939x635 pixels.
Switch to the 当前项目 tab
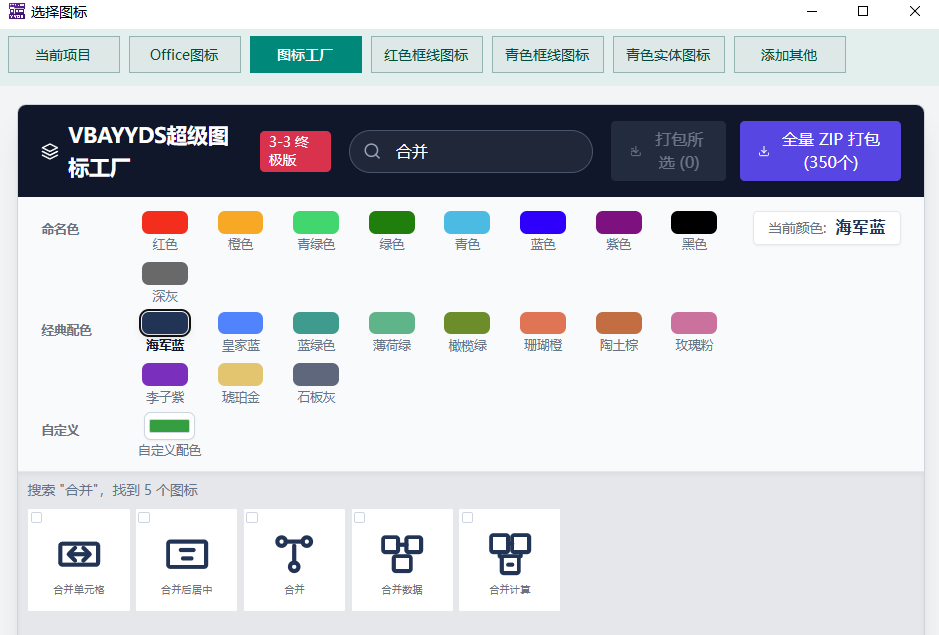[x=64, y=55]
